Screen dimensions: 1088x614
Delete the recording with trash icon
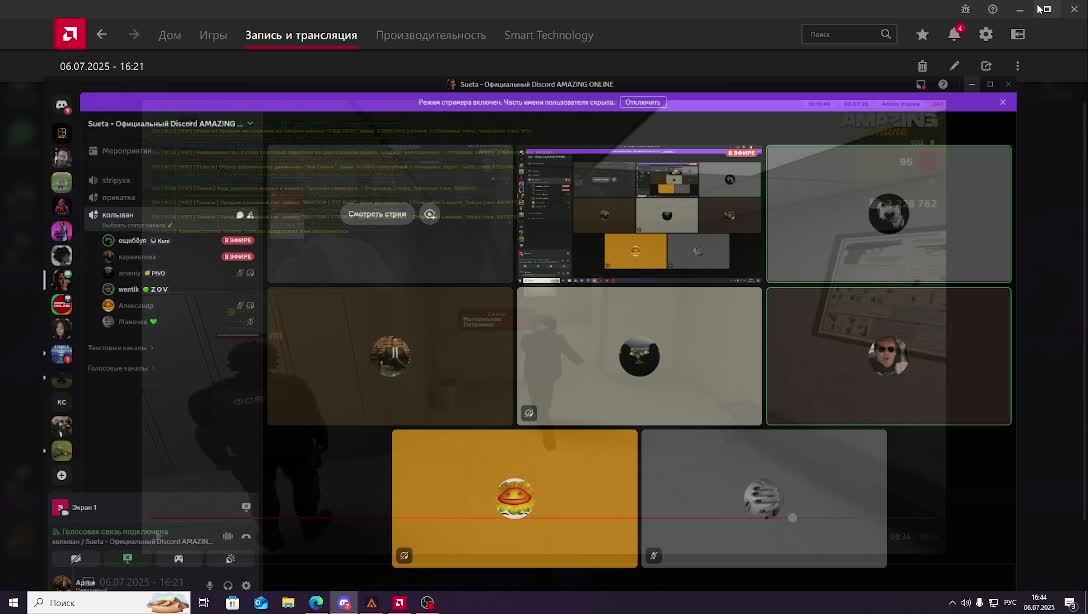(922, 66)
